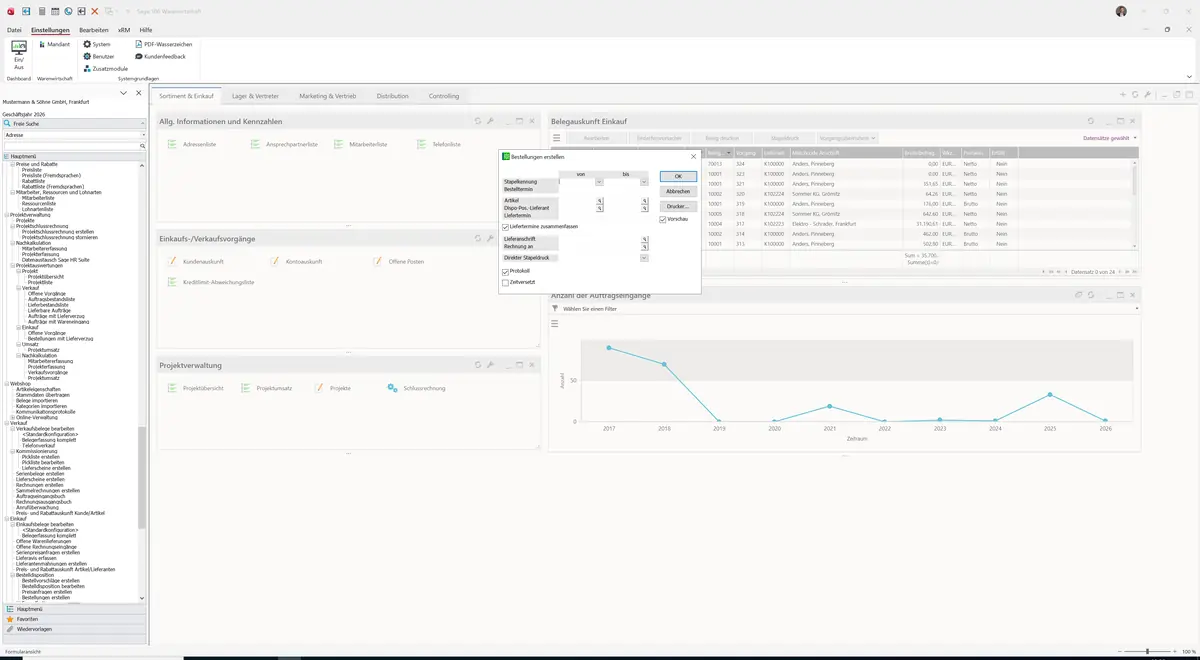
Task: Disable the Vorschau checkbox
Action: click(x=663, y=220)
